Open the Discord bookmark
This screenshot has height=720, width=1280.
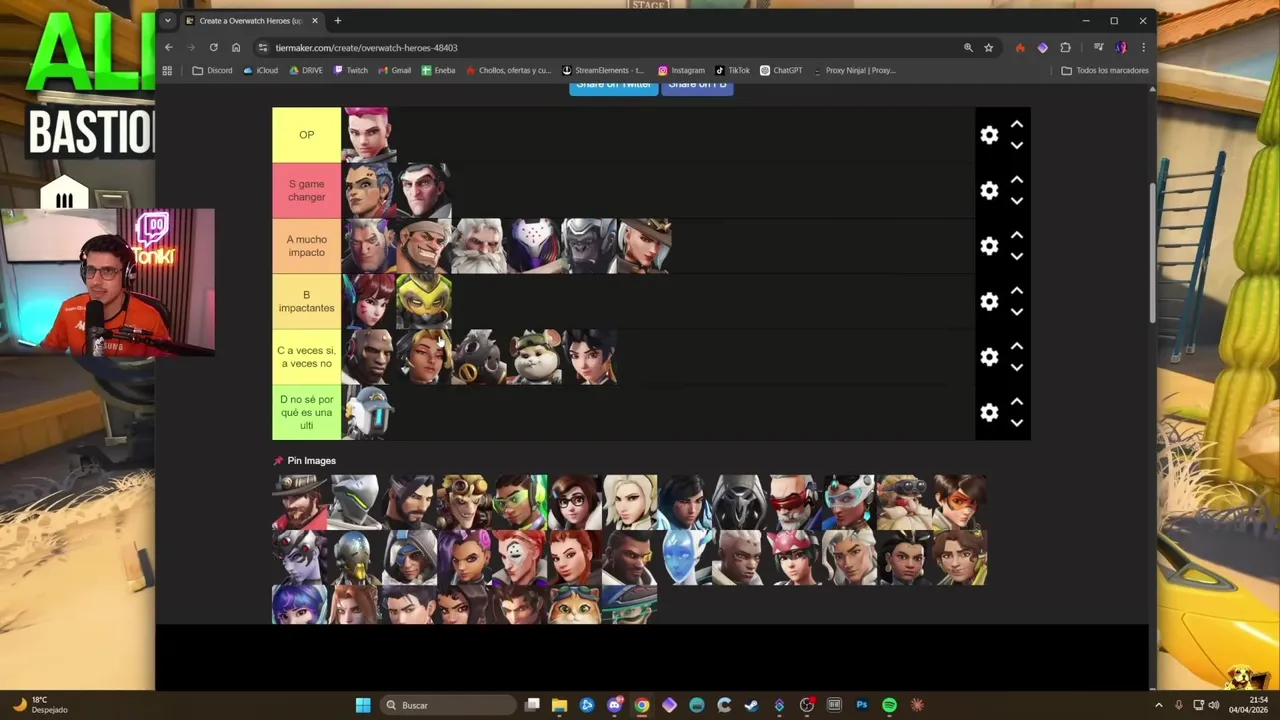(x=212, y=70)
